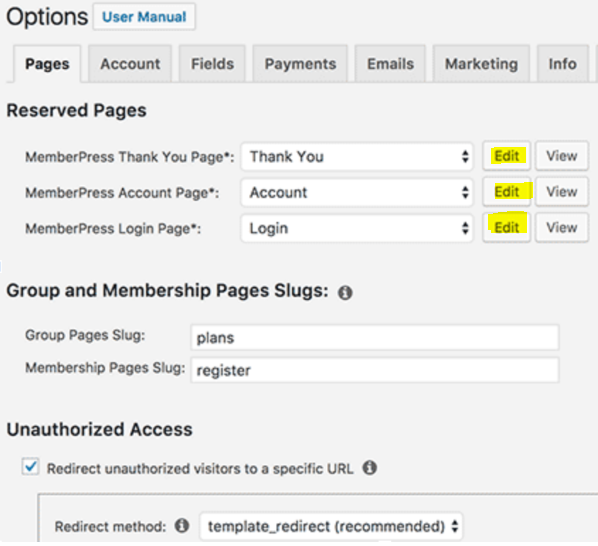Screen dimensions: 598x546
Task: Click the MemberPress Account Page label
Action: point(122,193)
